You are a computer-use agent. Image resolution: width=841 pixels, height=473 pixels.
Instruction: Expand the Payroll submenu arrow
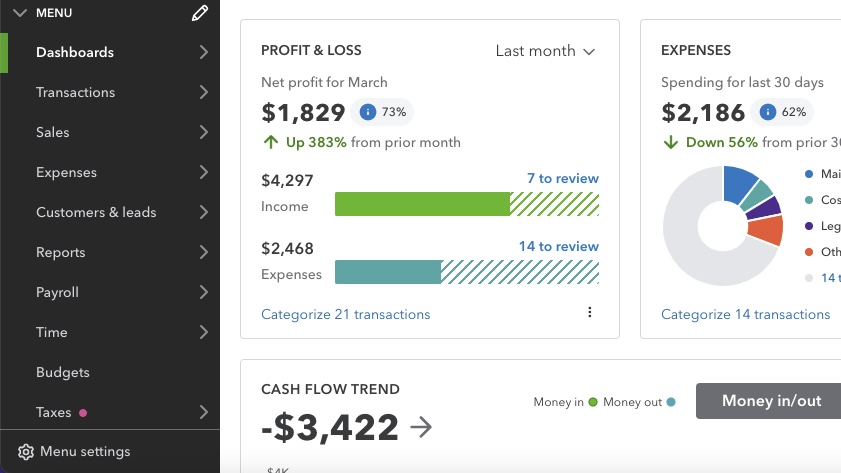pos(204,292)
